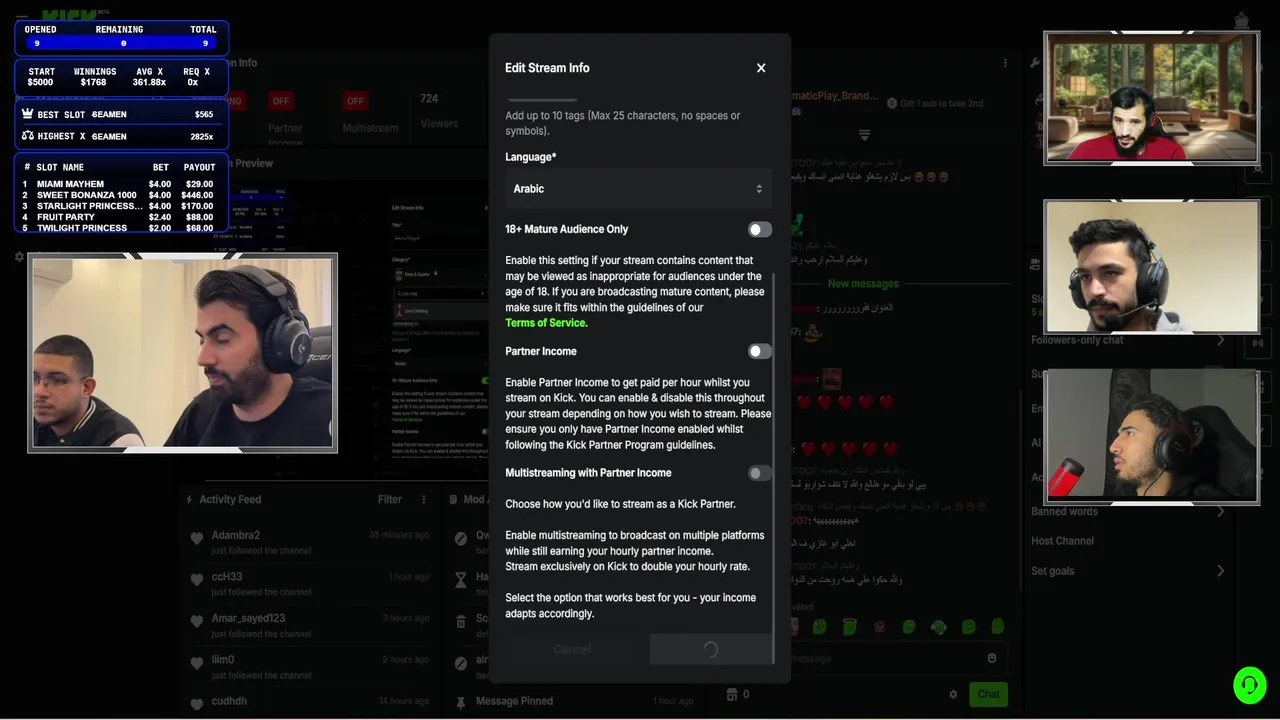Click the Cancel button in dialog
1280x720 pixels.
click(572, 649)
